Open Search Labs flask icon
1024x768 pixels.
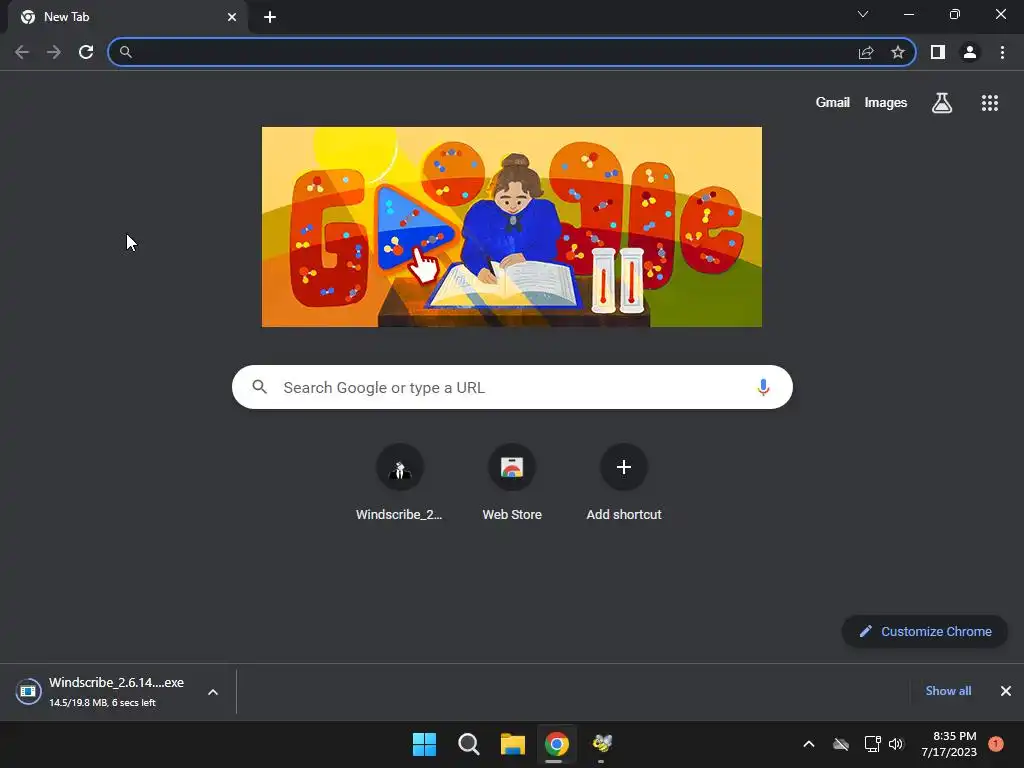942,103
